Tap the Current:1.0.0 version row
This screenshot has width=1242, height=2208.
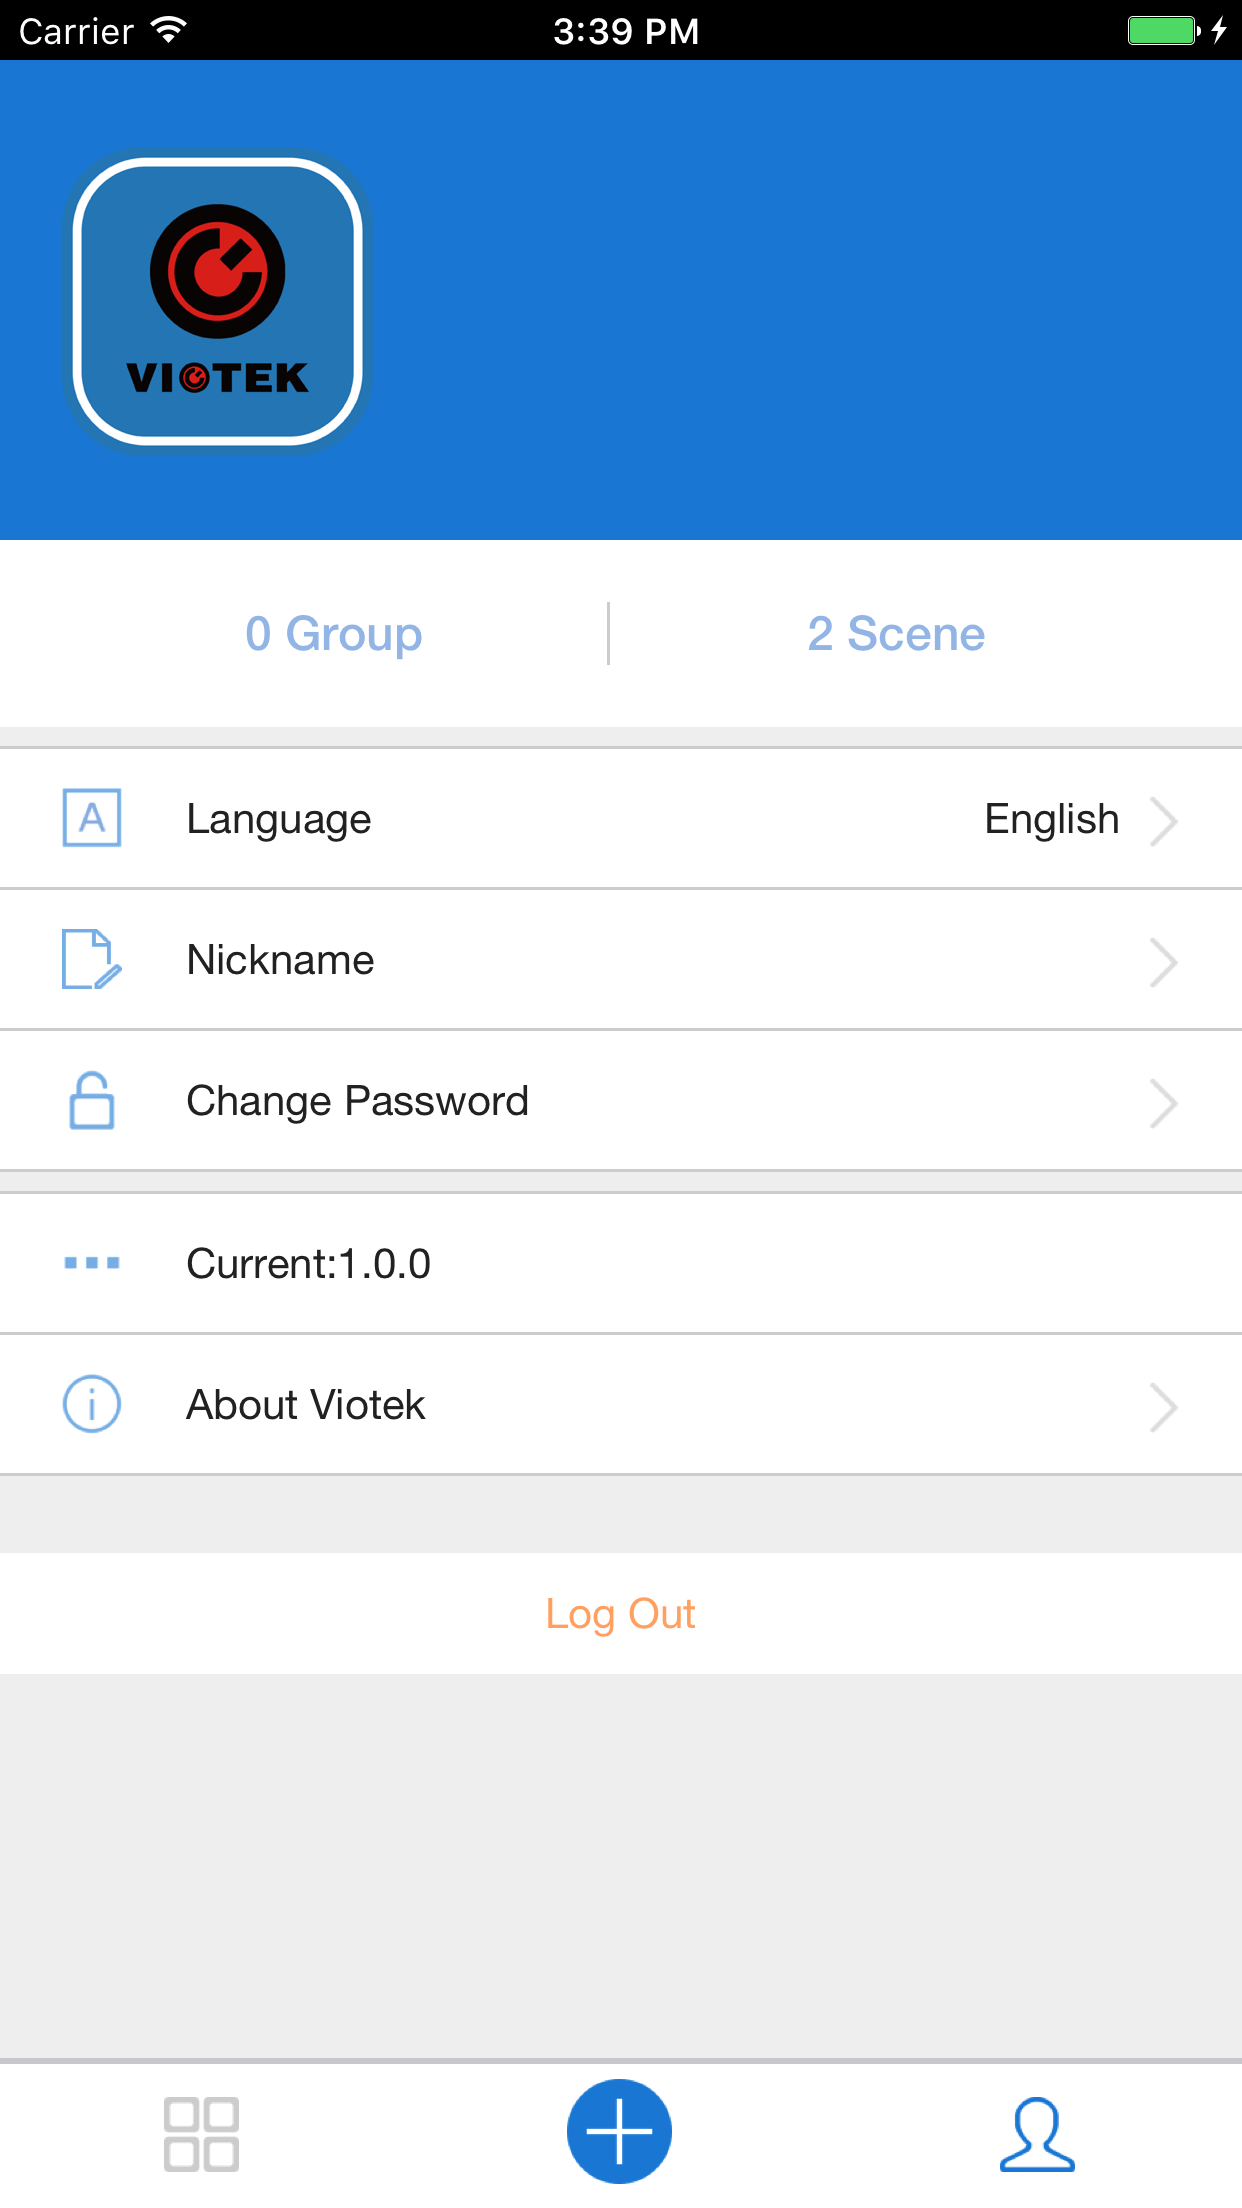309,1264
